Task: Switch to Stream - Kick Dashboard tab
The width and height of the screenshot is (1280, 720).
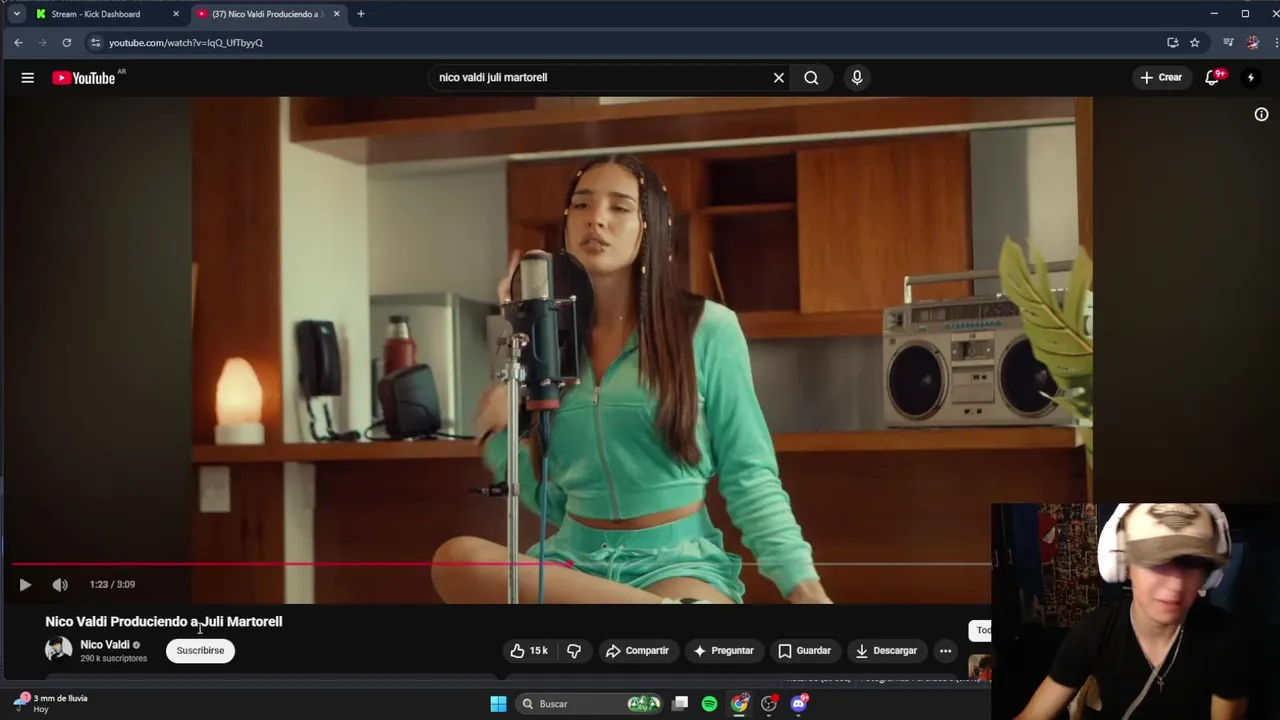Action: (105, 14)
